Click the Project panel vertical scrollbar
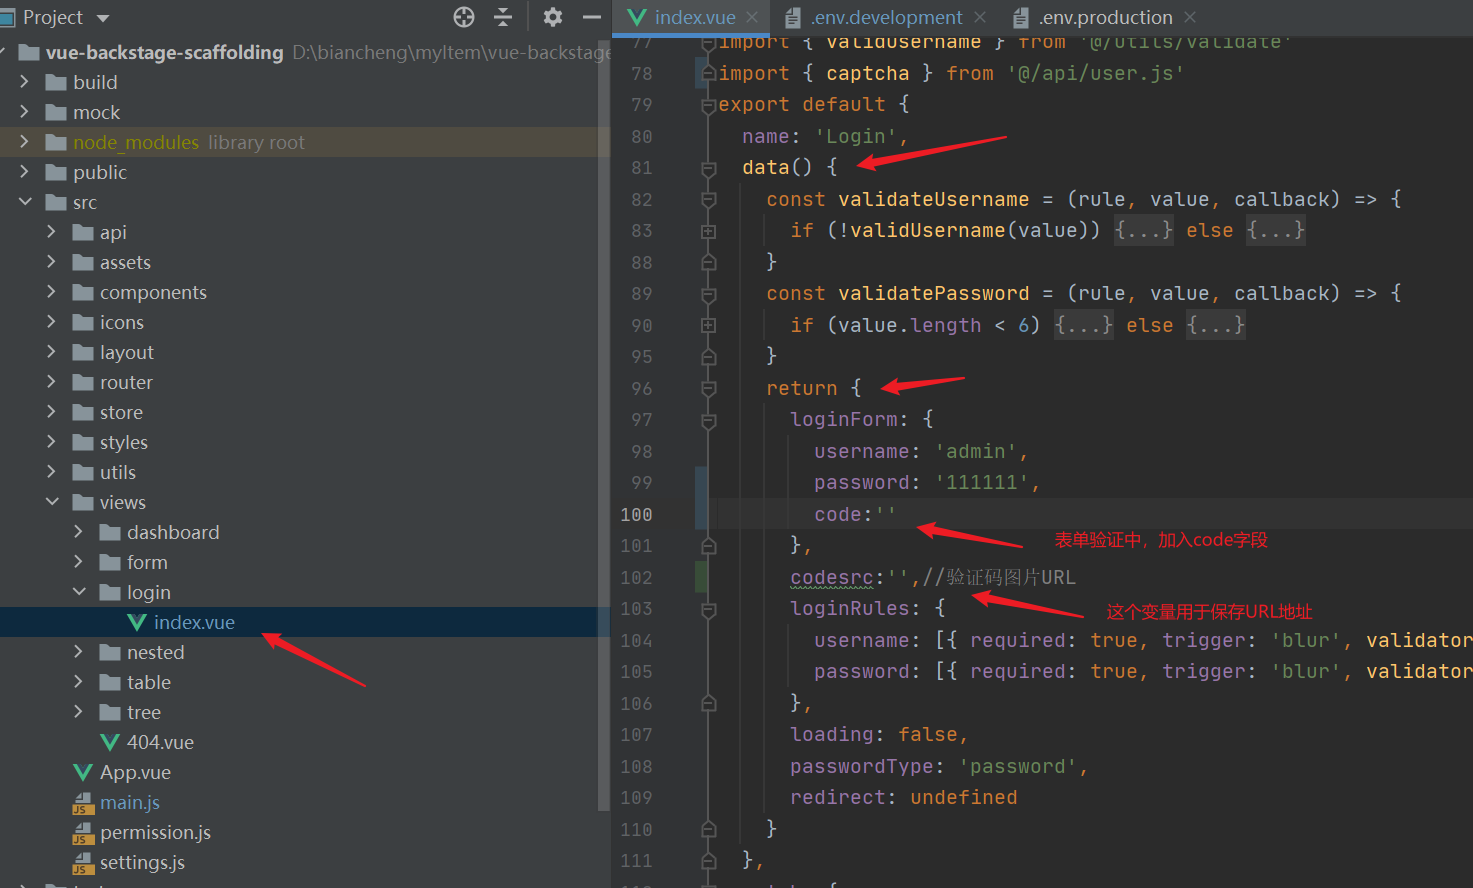 click(x=603, y=425)
